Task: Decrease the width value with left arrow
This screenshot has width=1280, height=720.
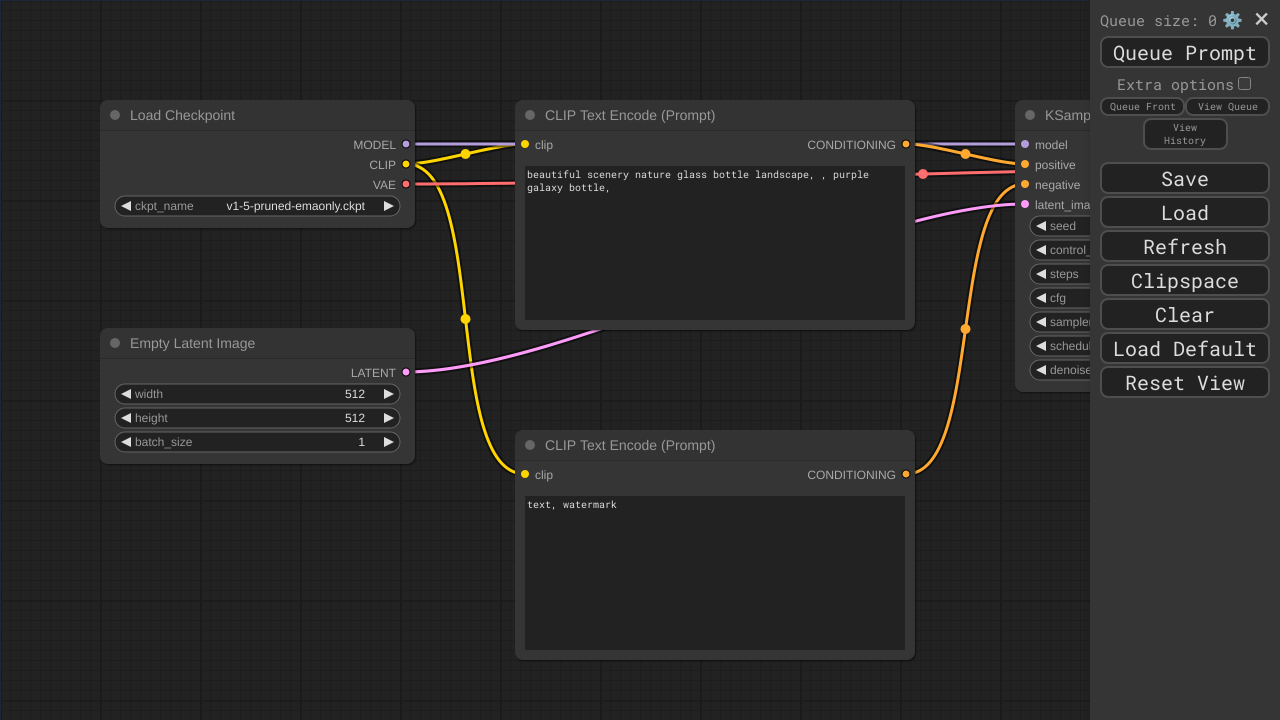Action: 126,394
